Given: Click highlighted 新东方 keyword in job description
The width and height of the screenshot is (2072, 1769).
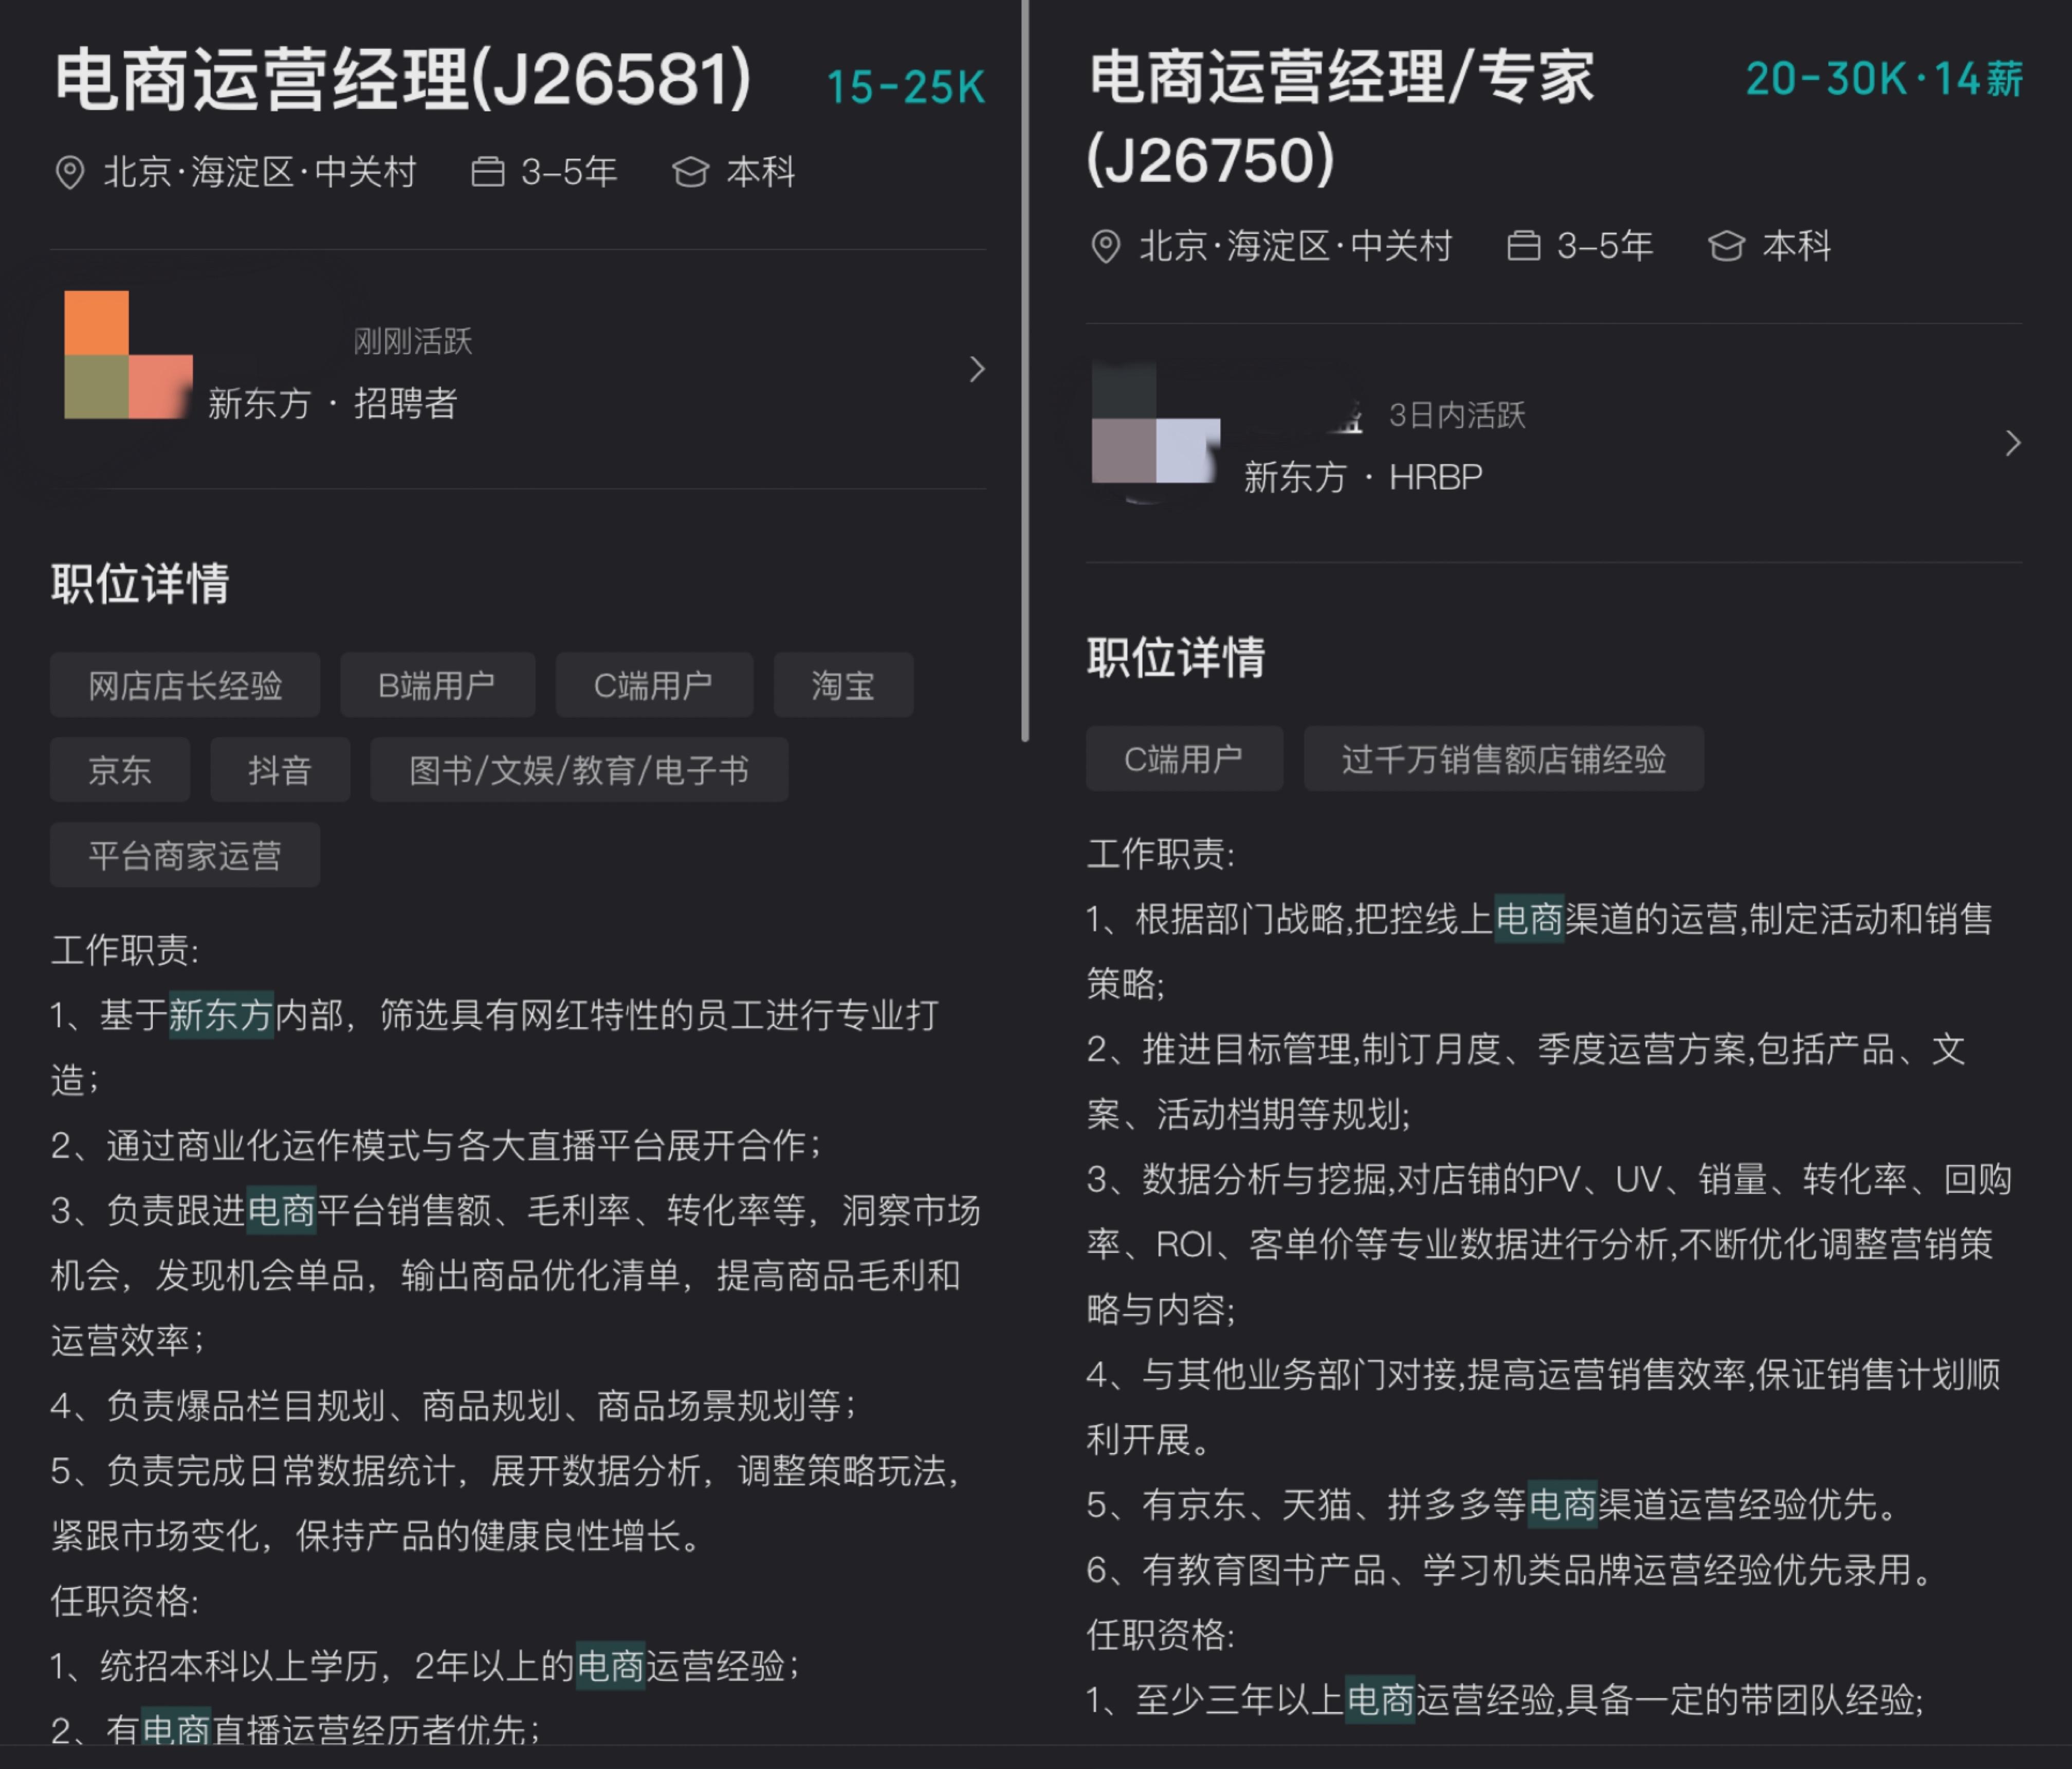Looking at the screenshot, I should tap(221, 1016).
